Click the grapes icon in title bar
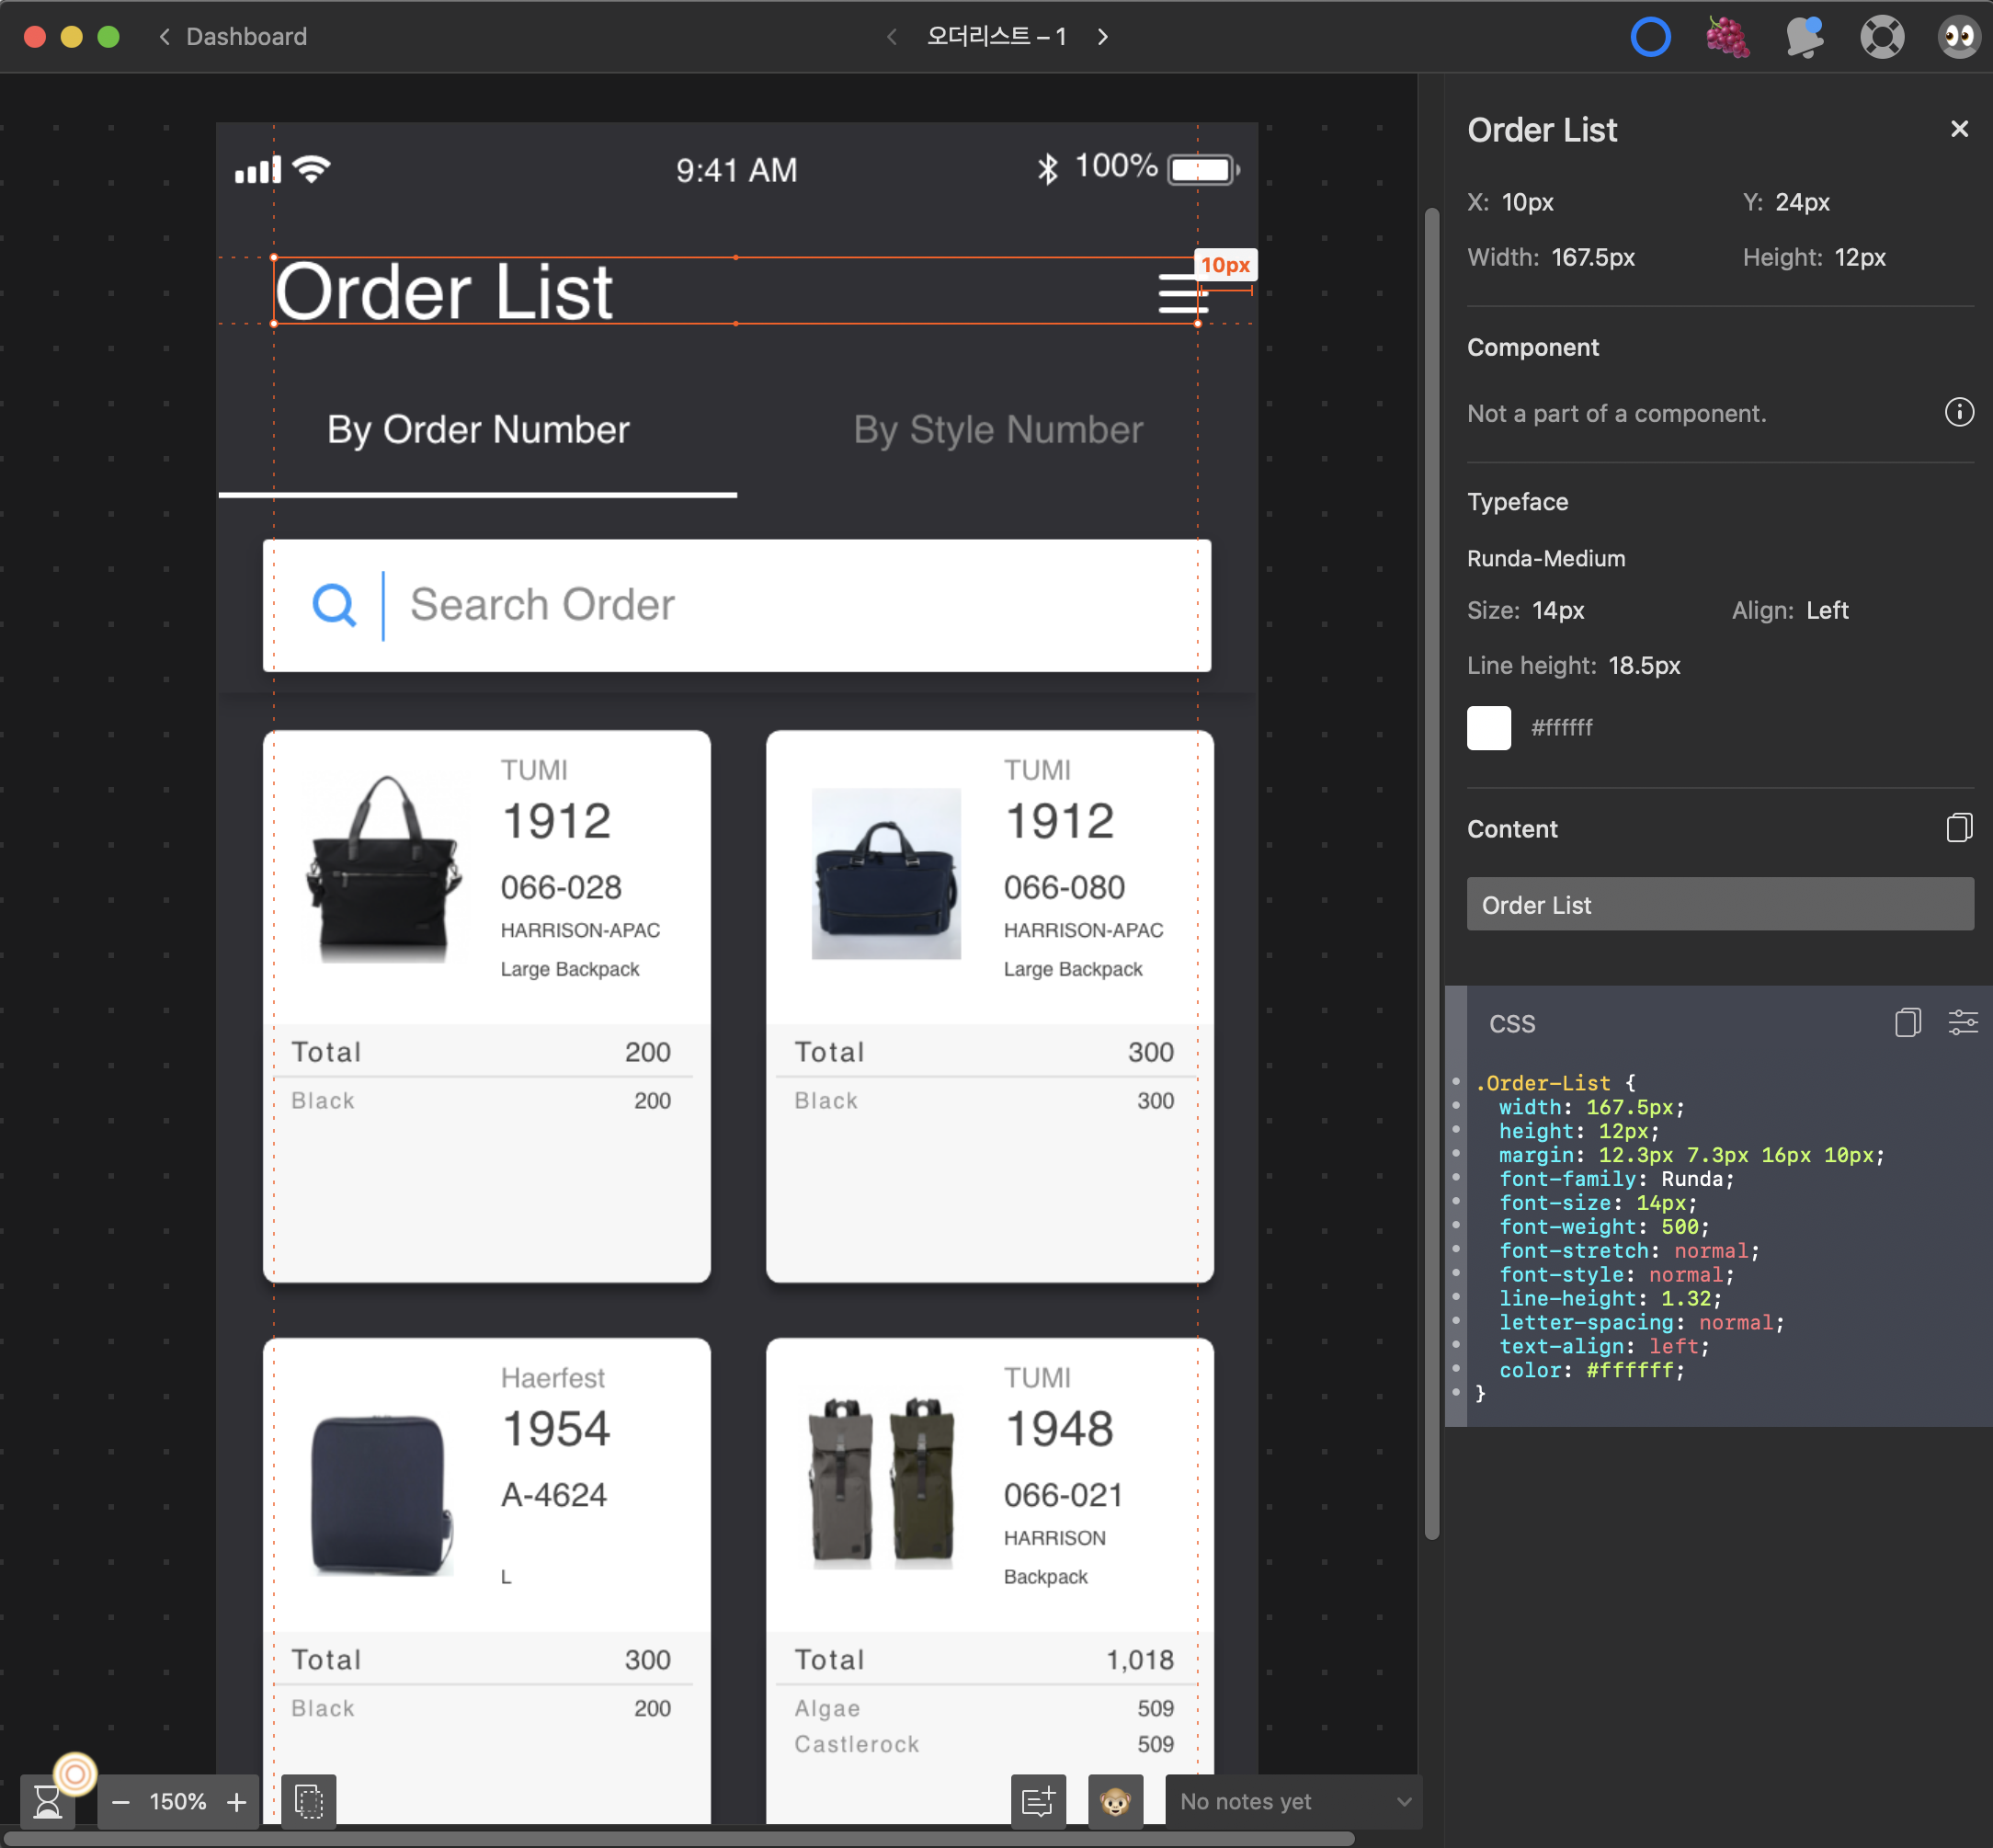 1727,37
